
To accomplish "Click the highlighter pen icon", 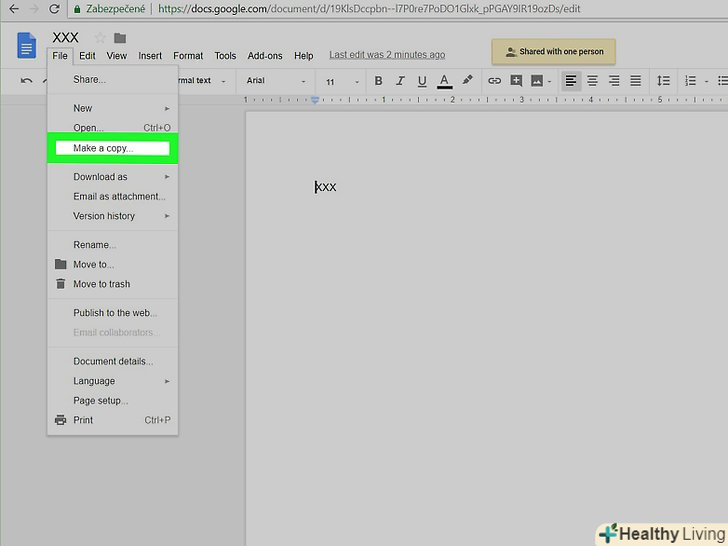I will 467,81.
